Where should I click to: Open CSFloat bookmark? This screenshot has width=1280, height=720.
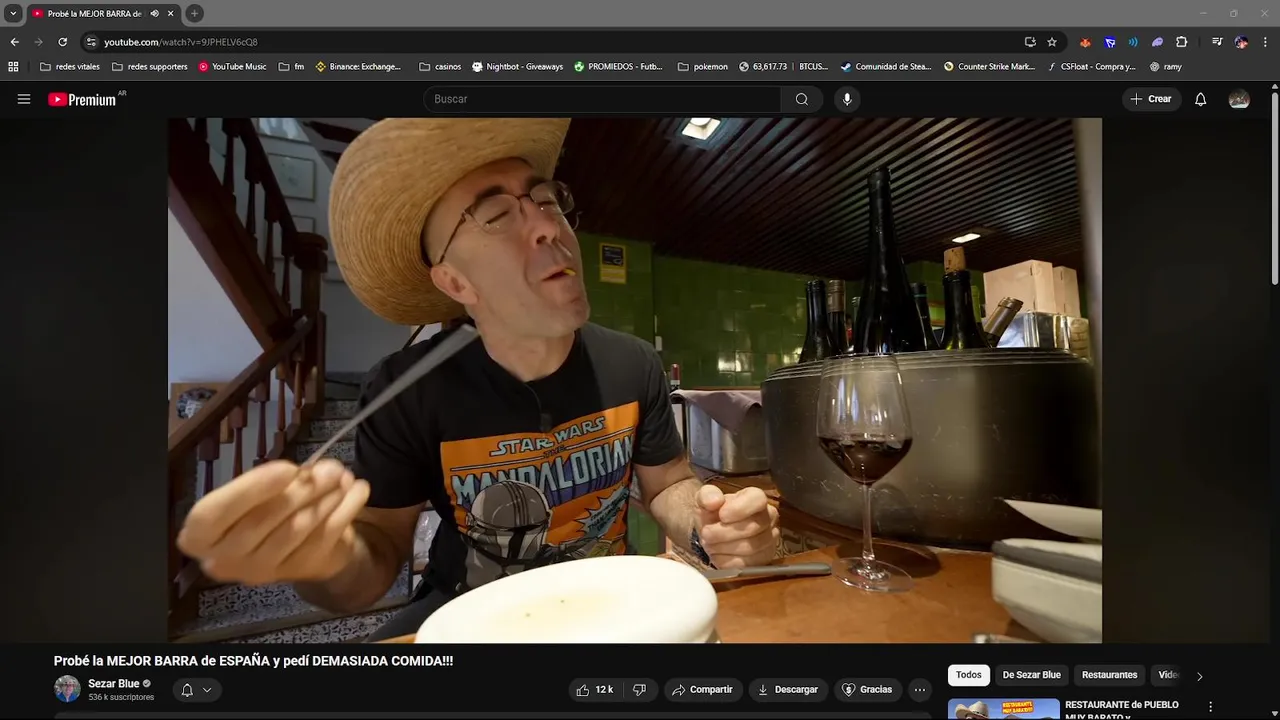(x=1092, y=67)
